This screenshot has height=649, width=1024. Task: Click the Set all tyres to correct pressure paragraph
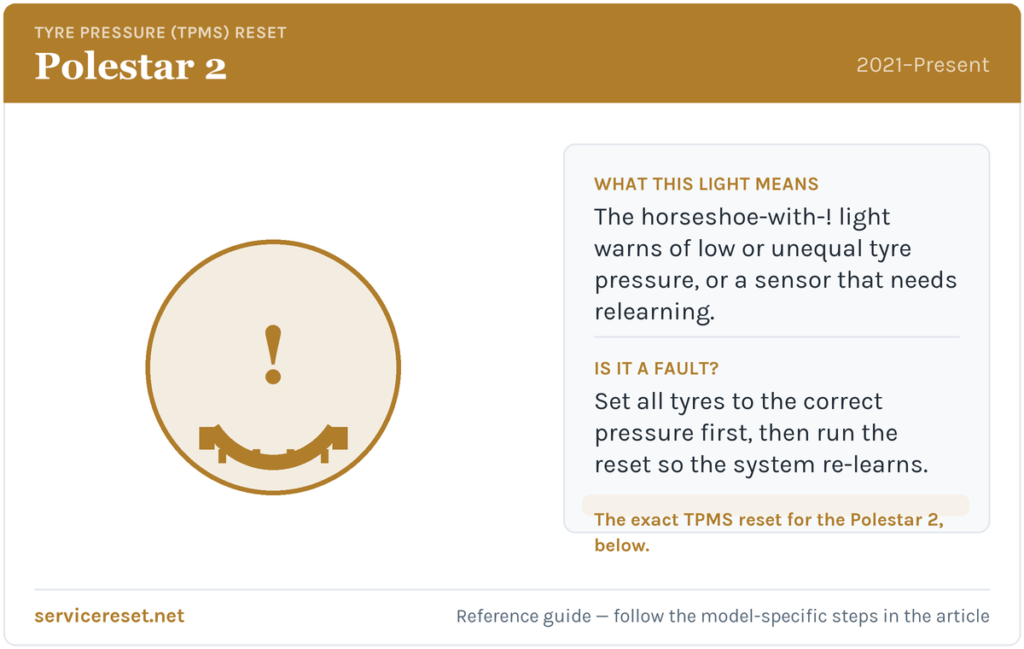click(x=761, y=433)
